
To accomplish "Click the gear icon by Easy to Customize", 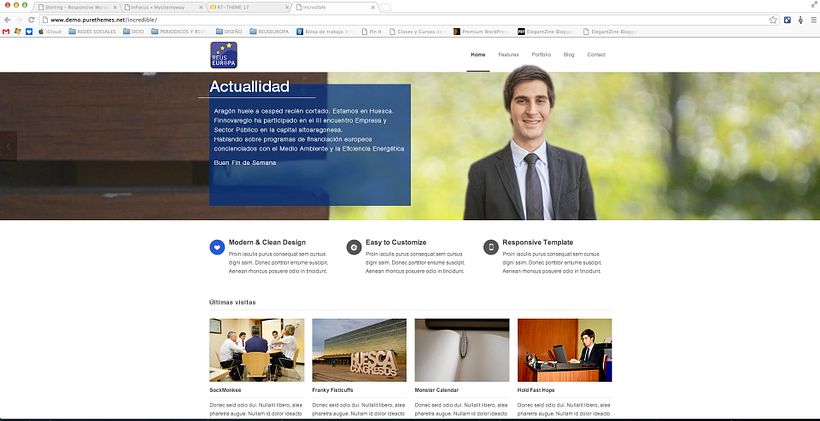I will 354,247.
